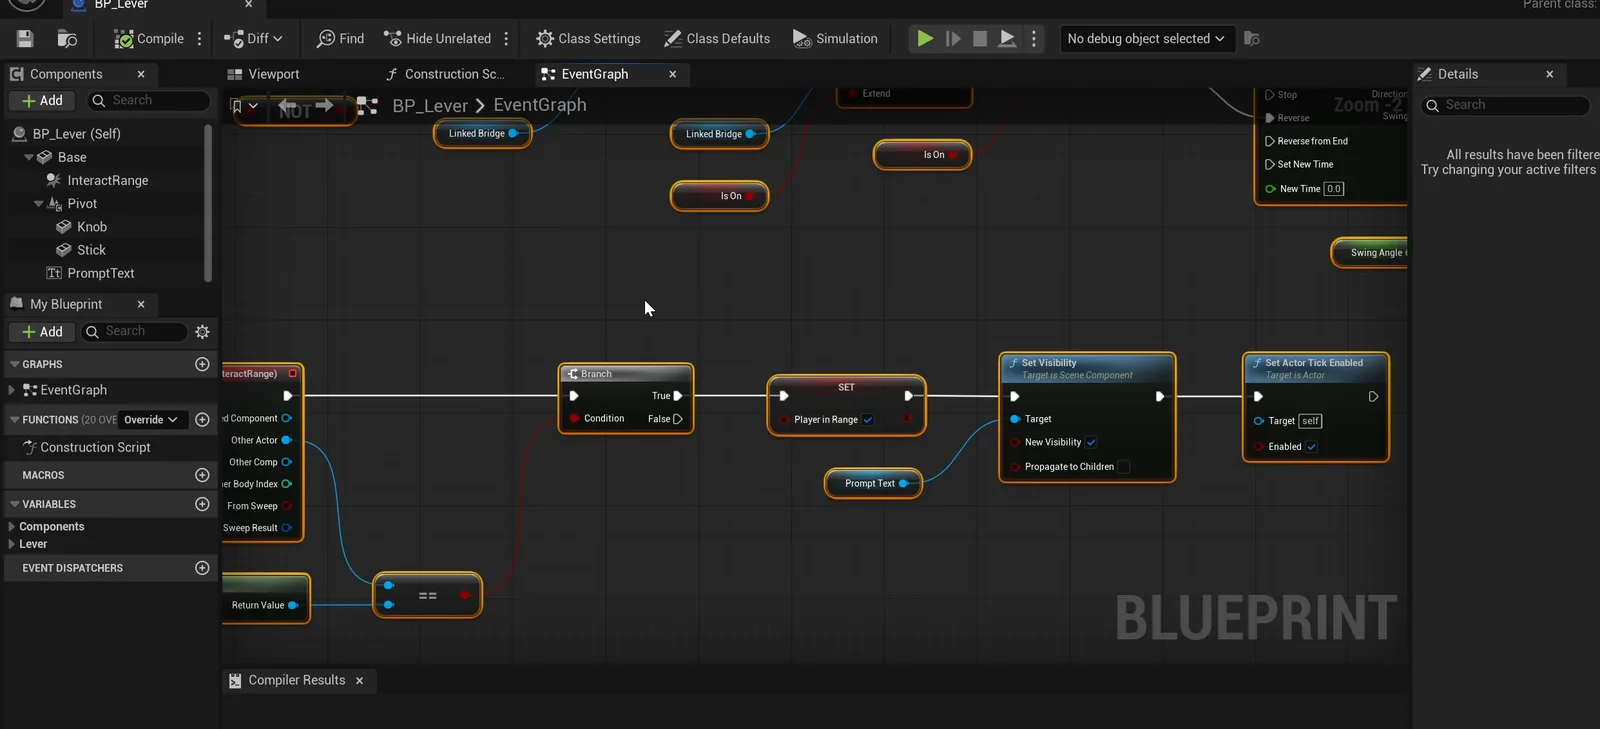Open Class Defaults
This screenshot has height=729, width=1600.
(x=717, y=39)
